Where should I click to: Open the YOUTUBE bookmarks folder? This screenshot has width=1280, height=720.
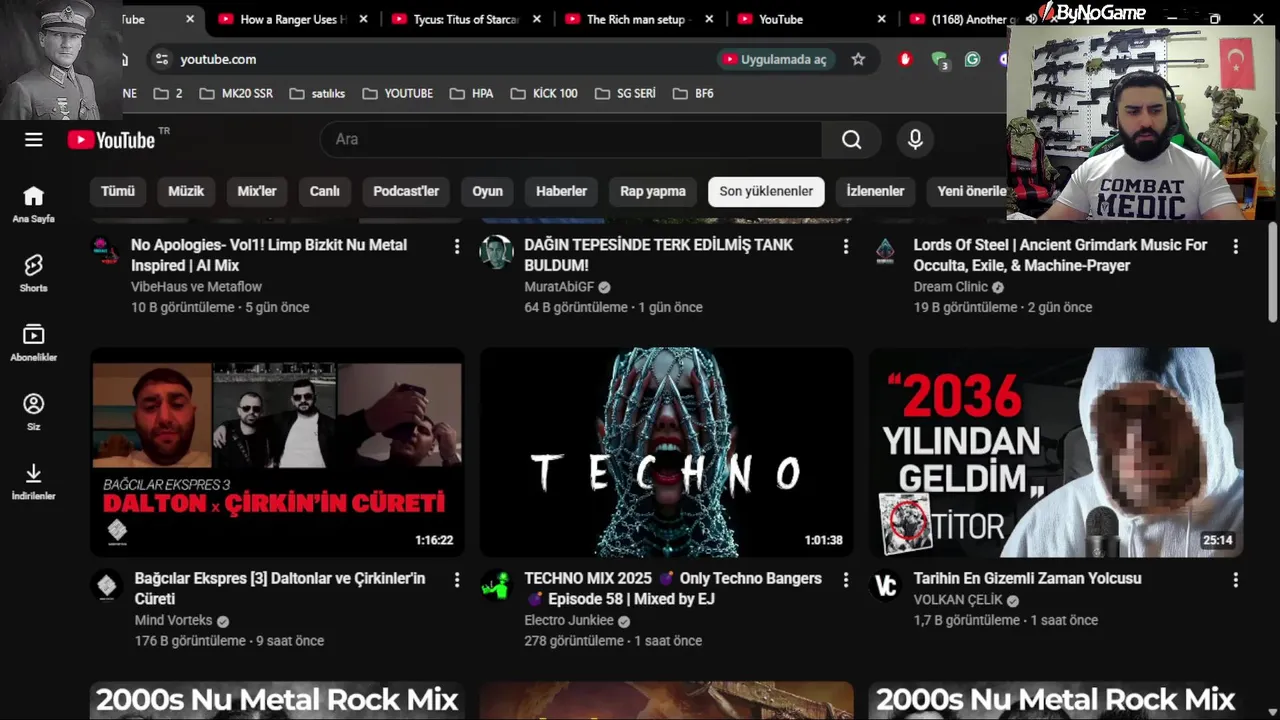coord(398,93)
